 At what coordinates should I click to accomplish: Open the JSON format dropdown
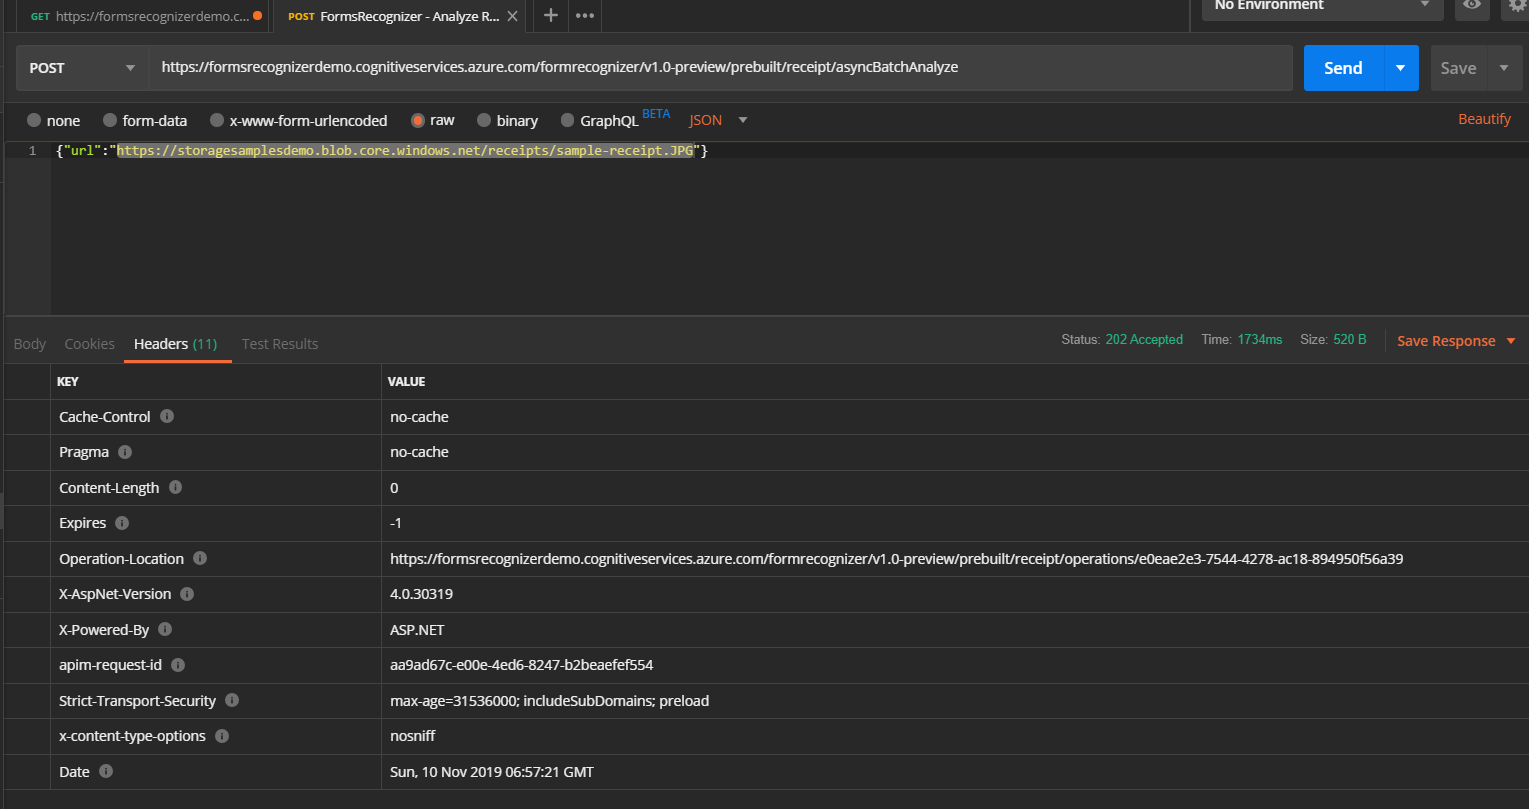pos(718,120)
